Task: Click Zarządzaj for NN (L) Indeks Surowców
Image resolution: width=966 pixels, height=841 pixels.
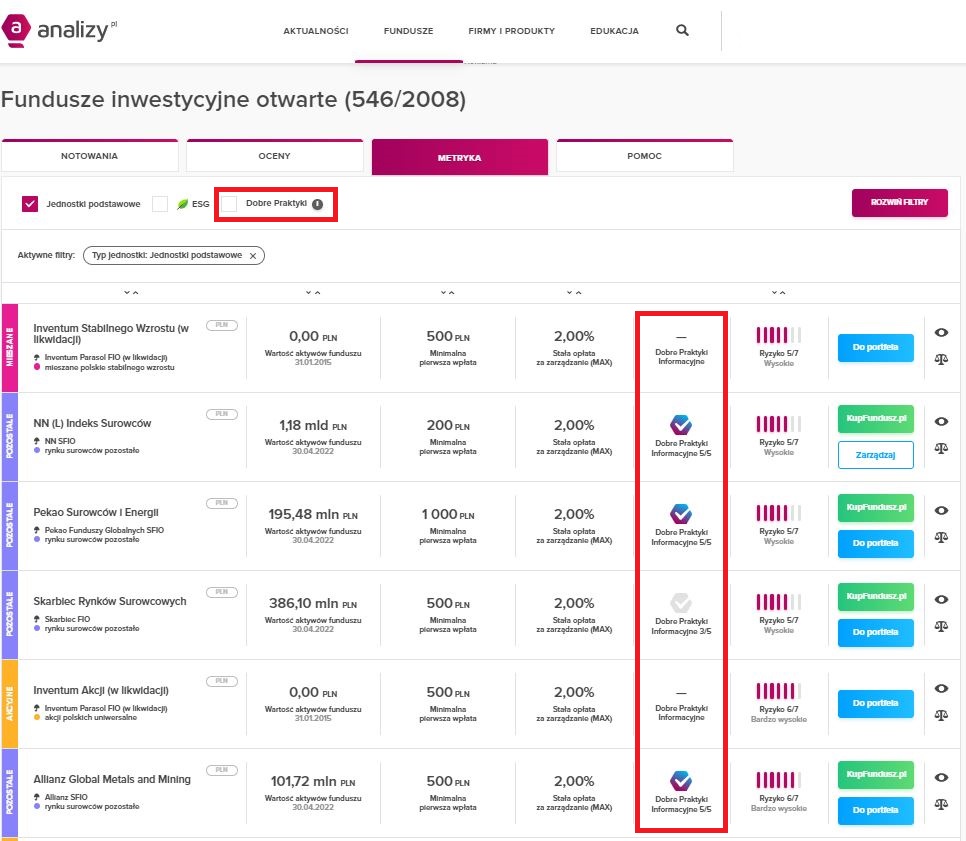Action: (875, 455)
